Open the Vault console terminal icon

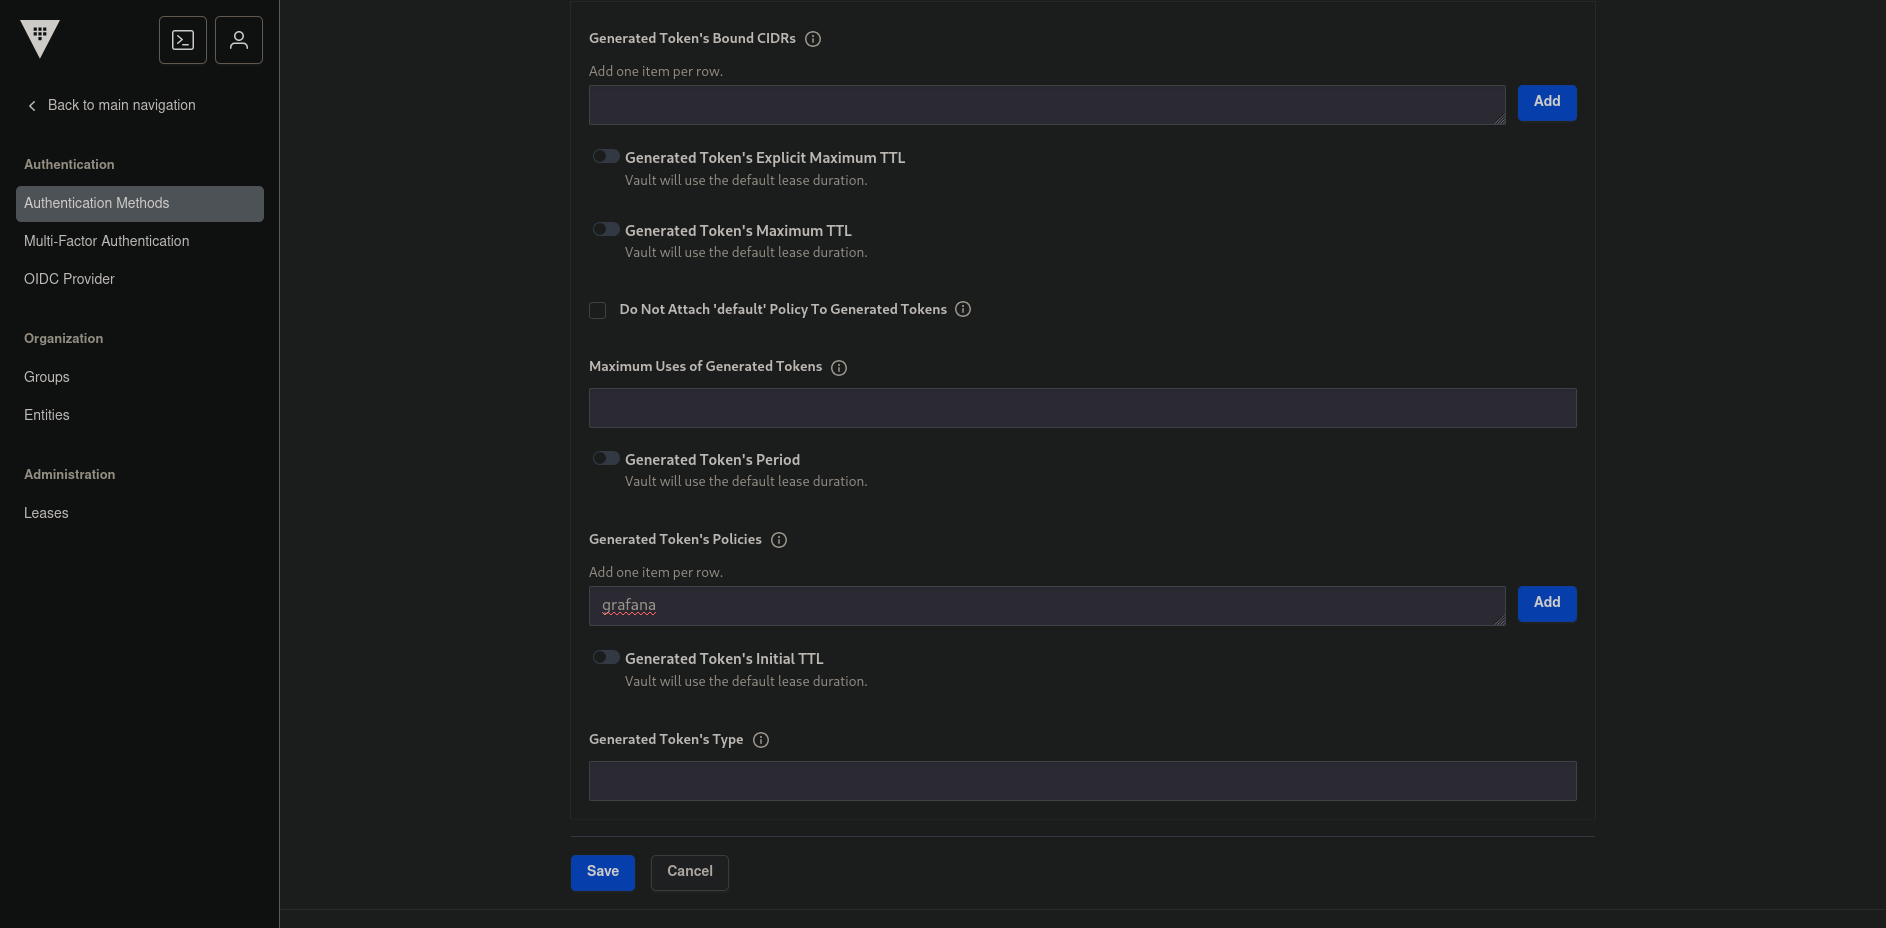[183, 40]
